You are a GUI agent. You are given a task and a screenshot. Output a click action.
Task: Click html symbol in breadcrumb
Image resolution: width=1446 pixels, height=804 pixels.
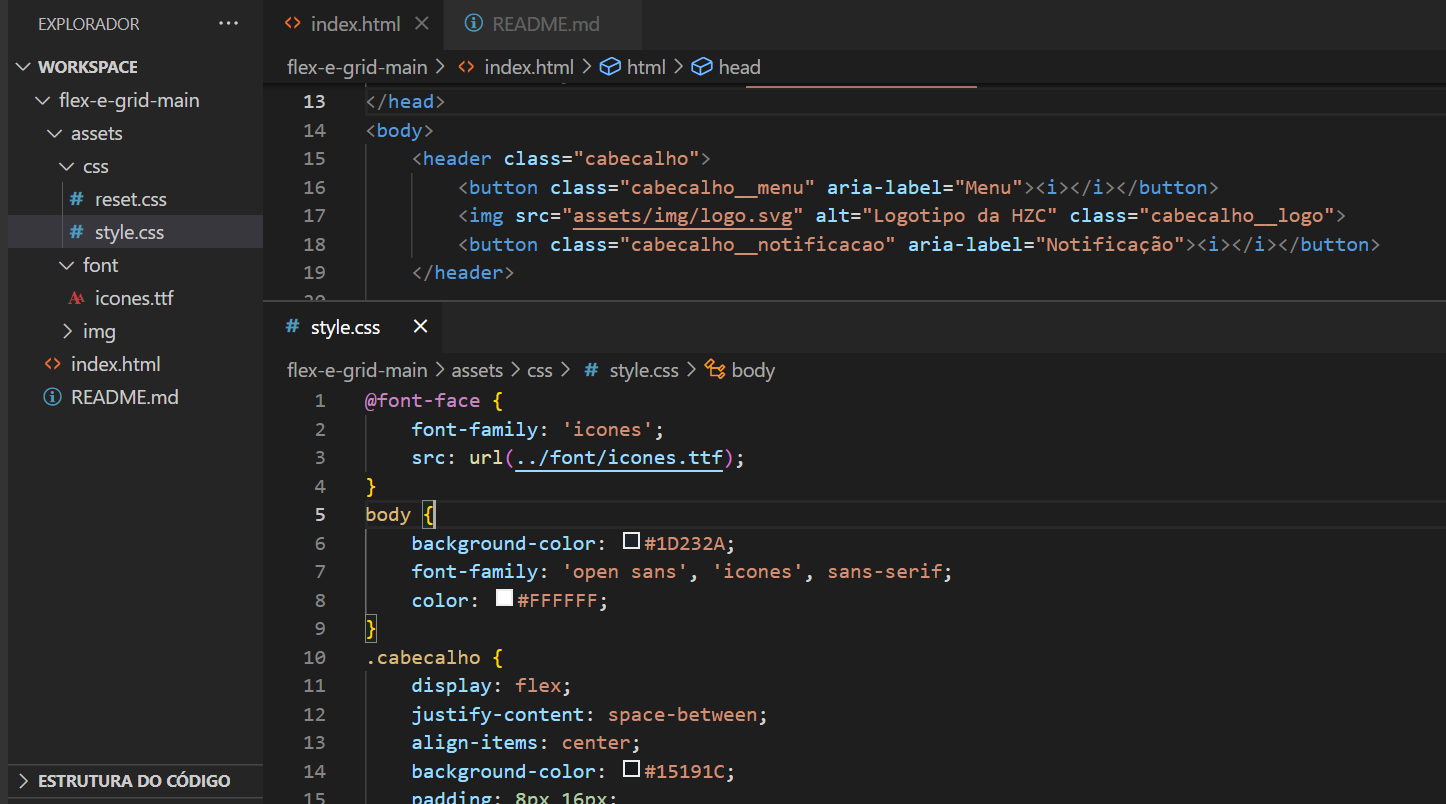(646, 67)
